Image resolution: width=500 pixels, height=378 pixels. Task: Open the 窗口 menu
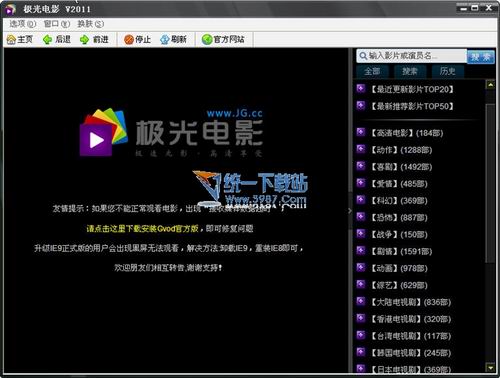click(57, 24)
